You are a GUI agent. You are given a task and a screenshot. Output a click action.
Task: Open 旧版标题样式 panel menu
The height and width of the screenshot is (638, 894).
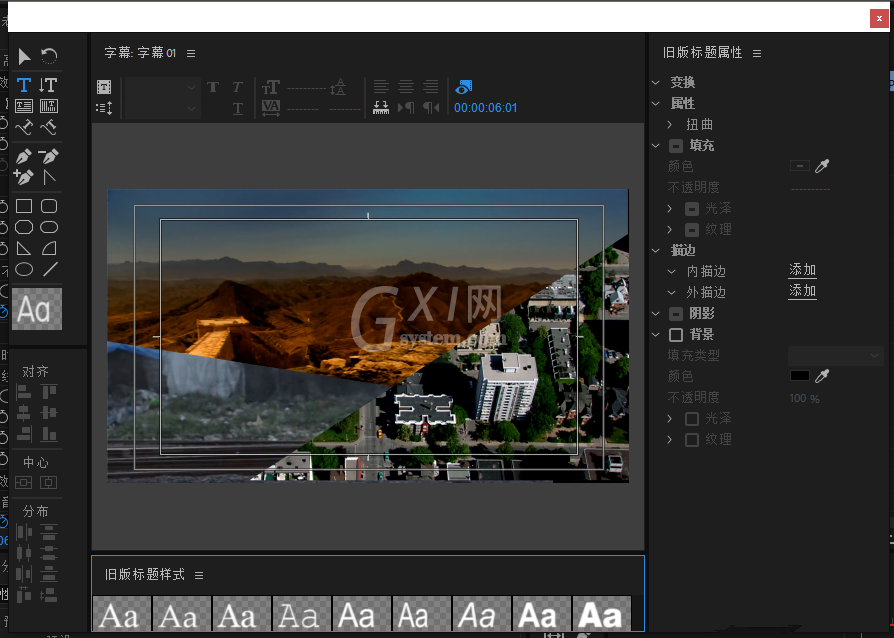tap(199, 575)
